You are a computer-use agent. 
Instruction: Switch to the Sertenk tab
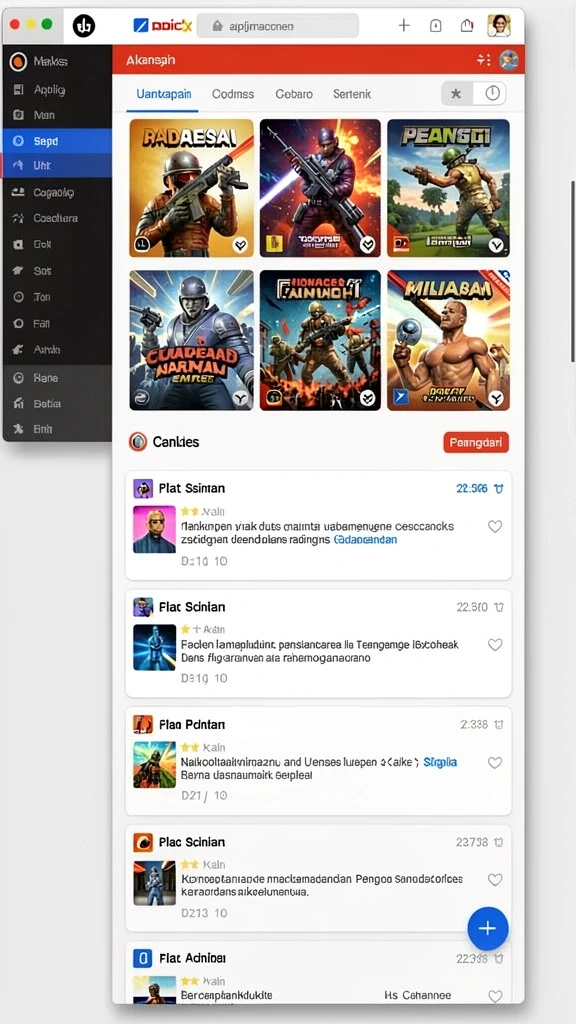coord(352,94)
